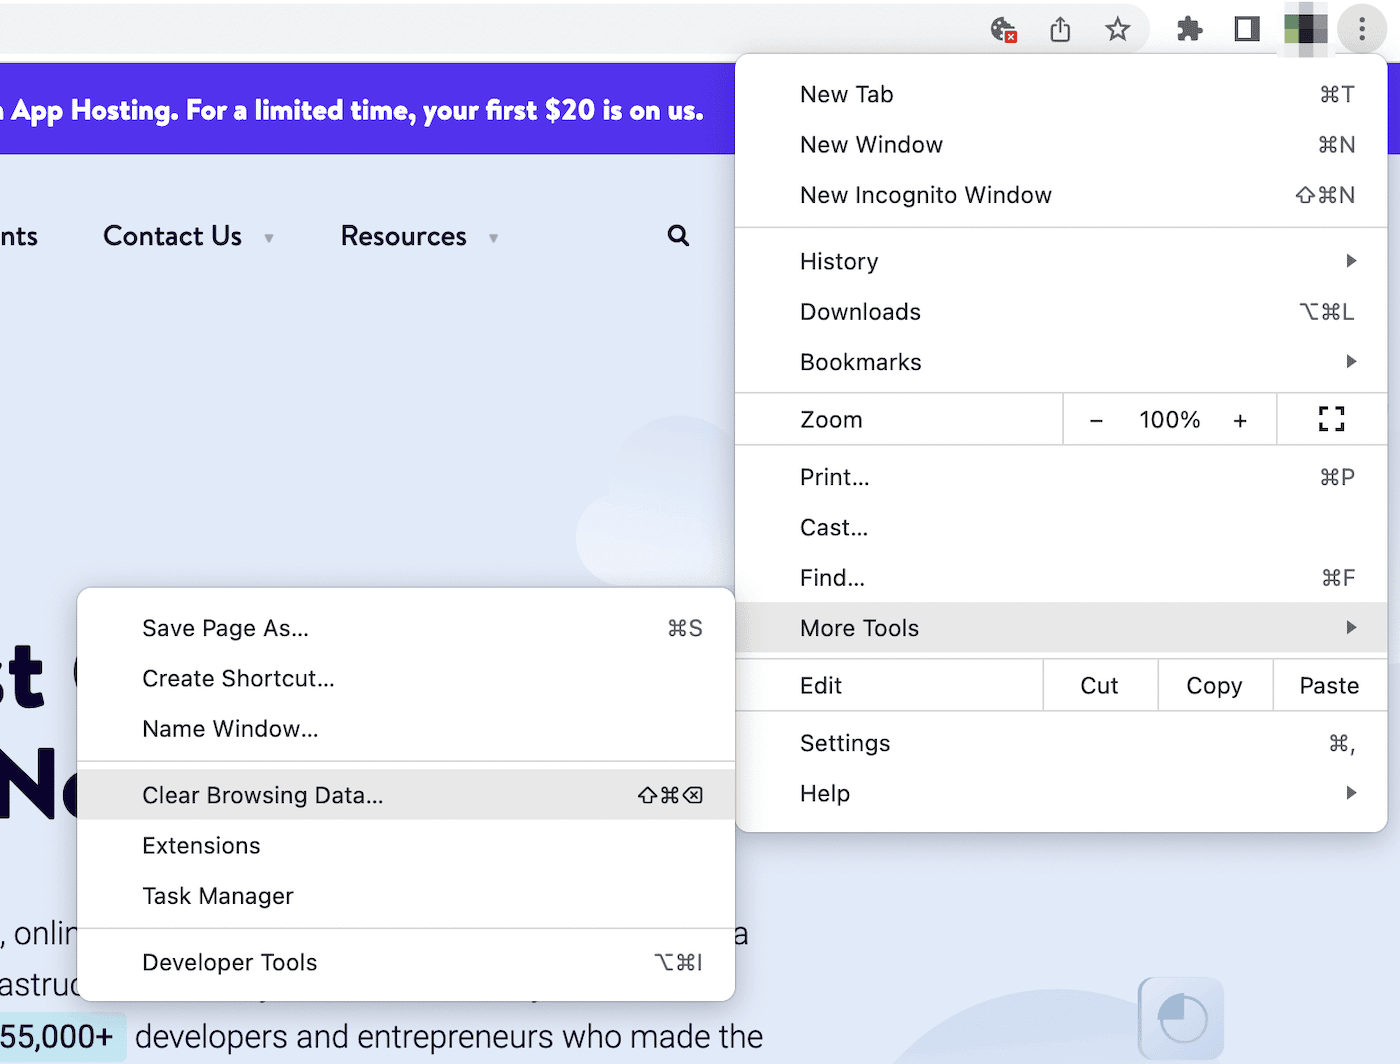Image resolution: width=1400 pixels, height=1064 pixels.
Task: Open the Share menu icon
Action: pos(1060,29)
